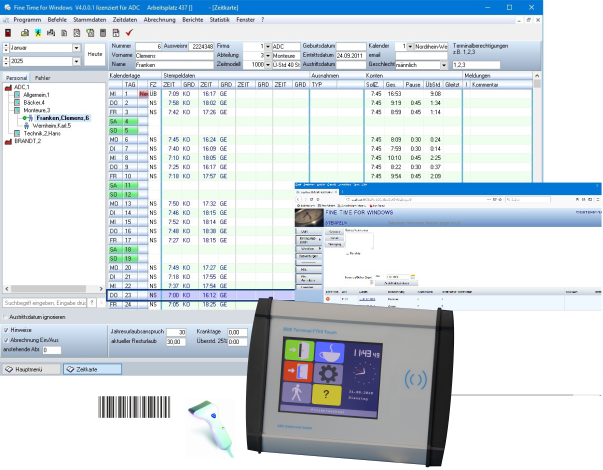
Task: Toggle Abrechnung Ein/Aus checkbox
Action: (x=5, y=340)
